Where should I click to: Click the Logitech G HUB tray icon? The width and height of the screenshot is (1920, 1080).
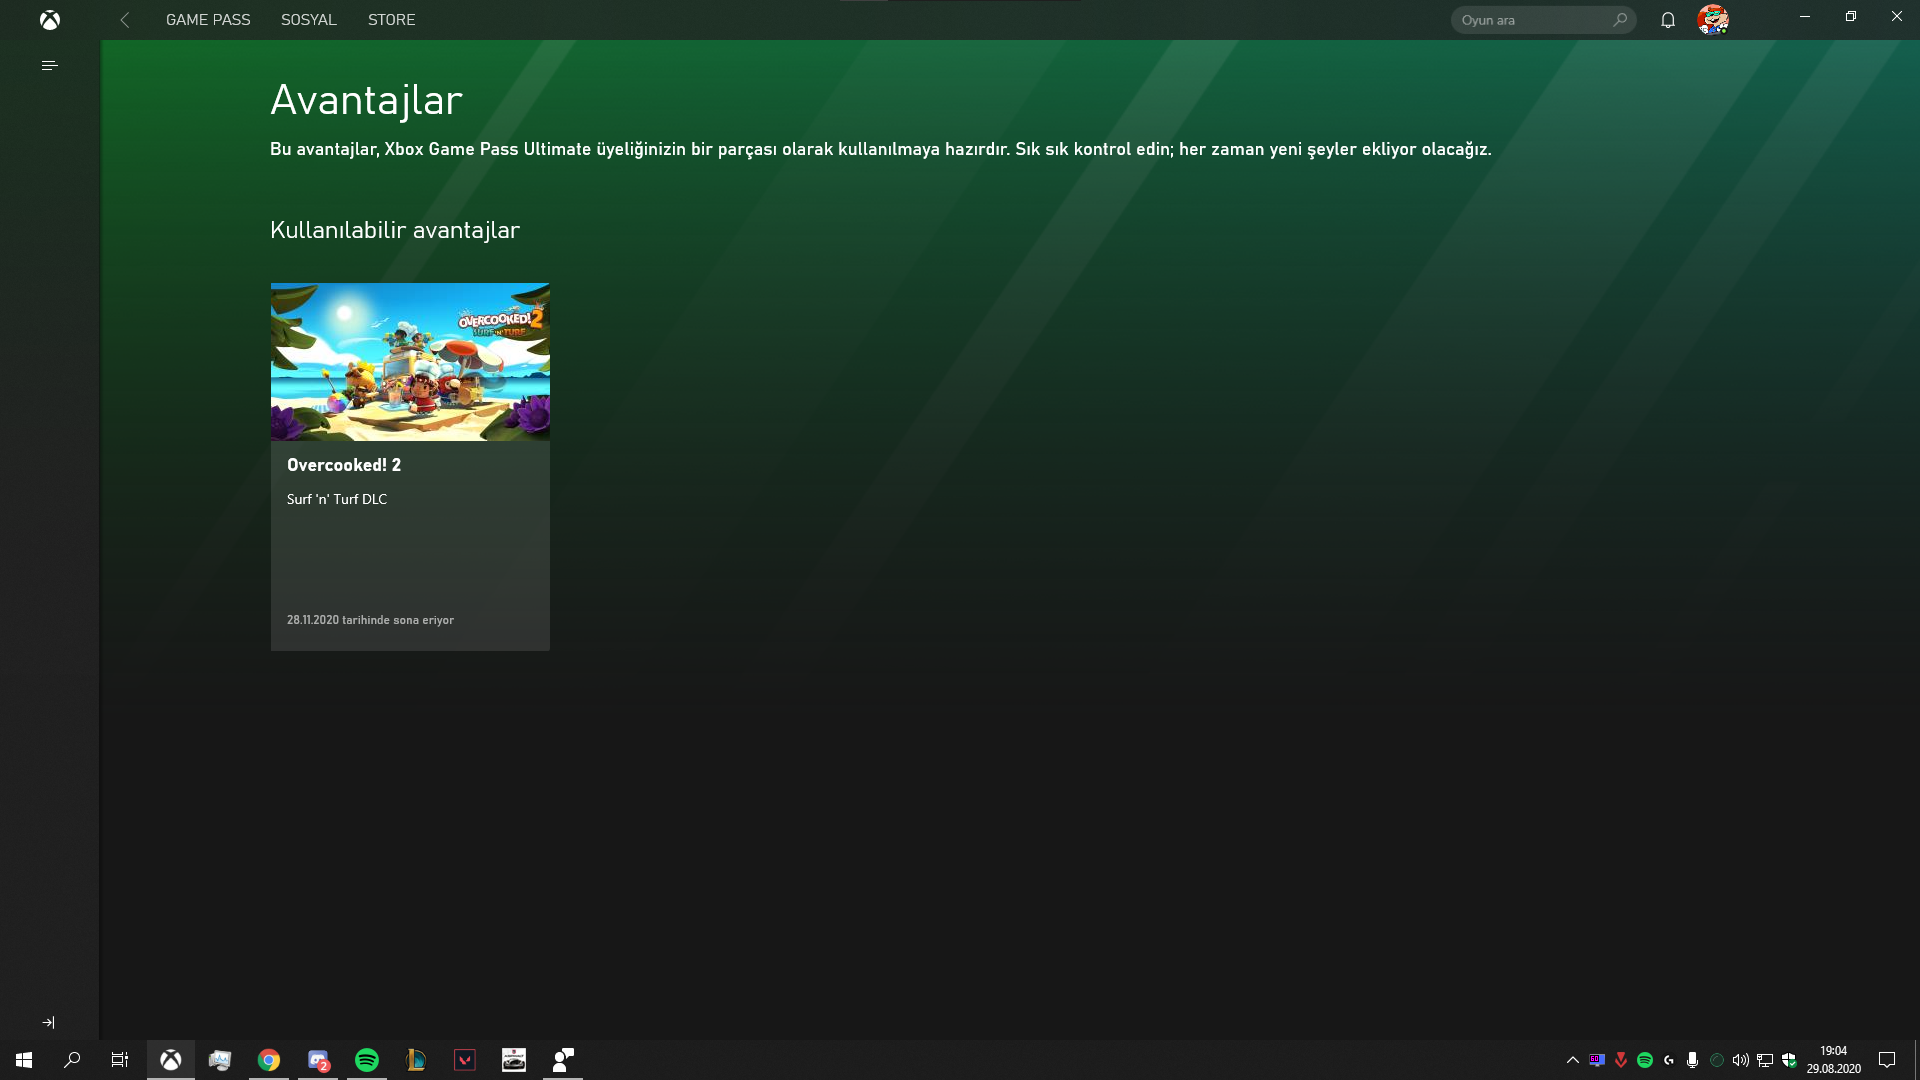1669,1060
